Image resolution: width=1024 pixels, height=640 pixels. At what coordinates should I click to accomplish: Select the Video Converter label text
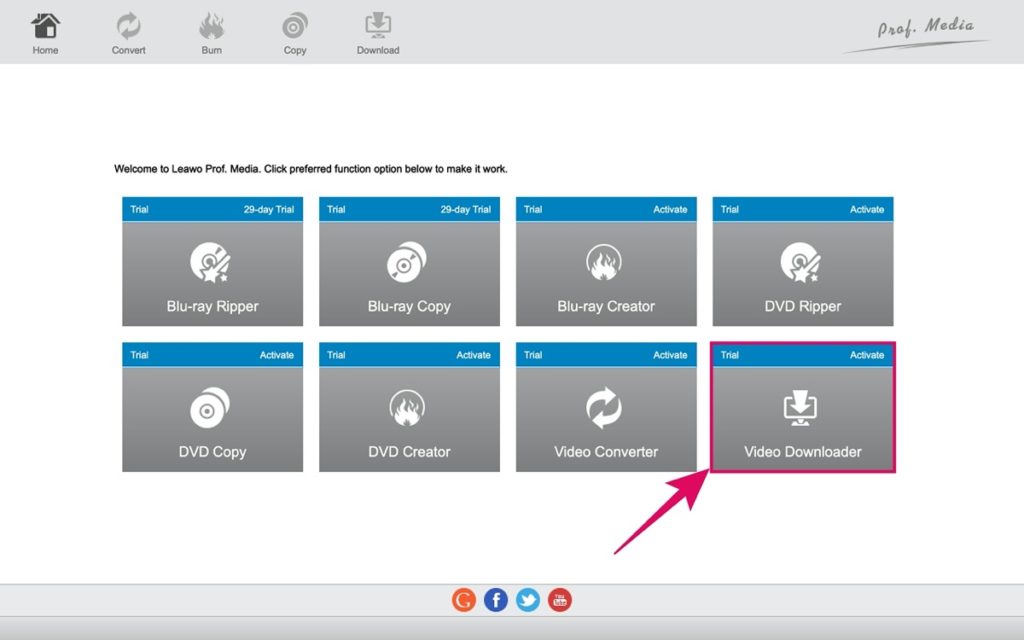point(606,452)
